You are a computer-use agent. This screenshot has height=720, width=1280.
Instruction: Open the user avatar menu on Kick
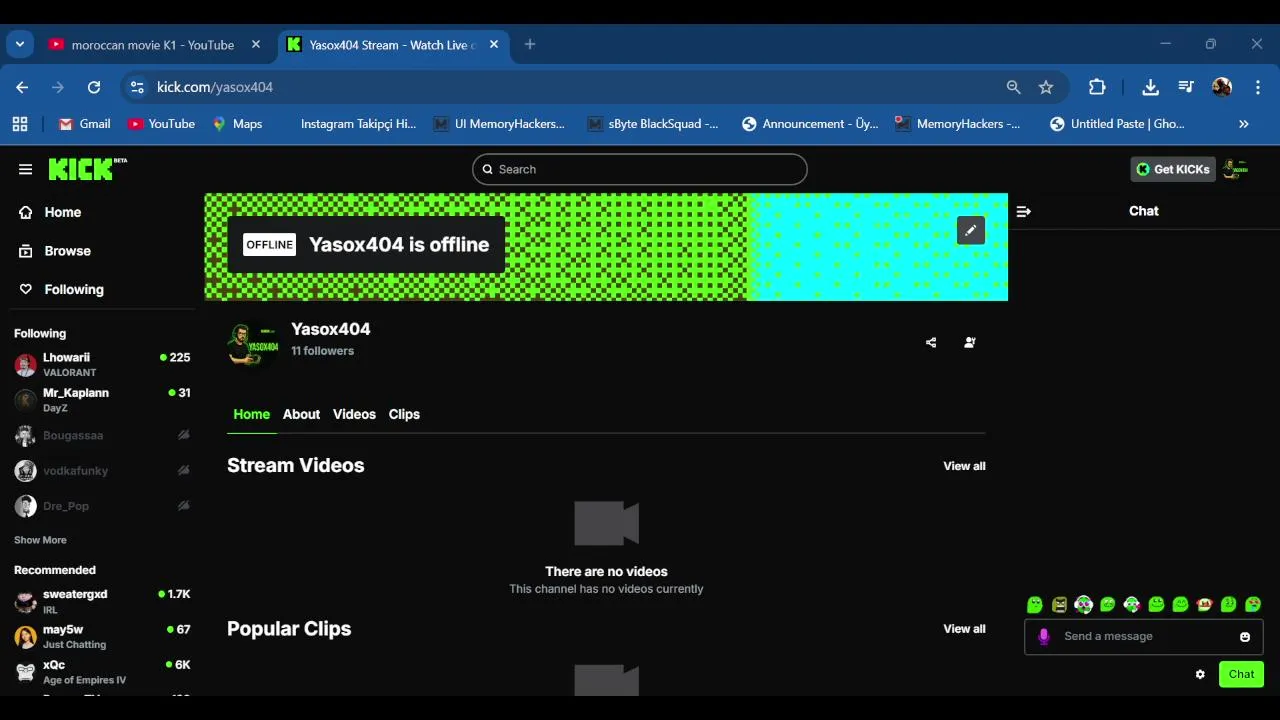click(x=1236, y=169)
